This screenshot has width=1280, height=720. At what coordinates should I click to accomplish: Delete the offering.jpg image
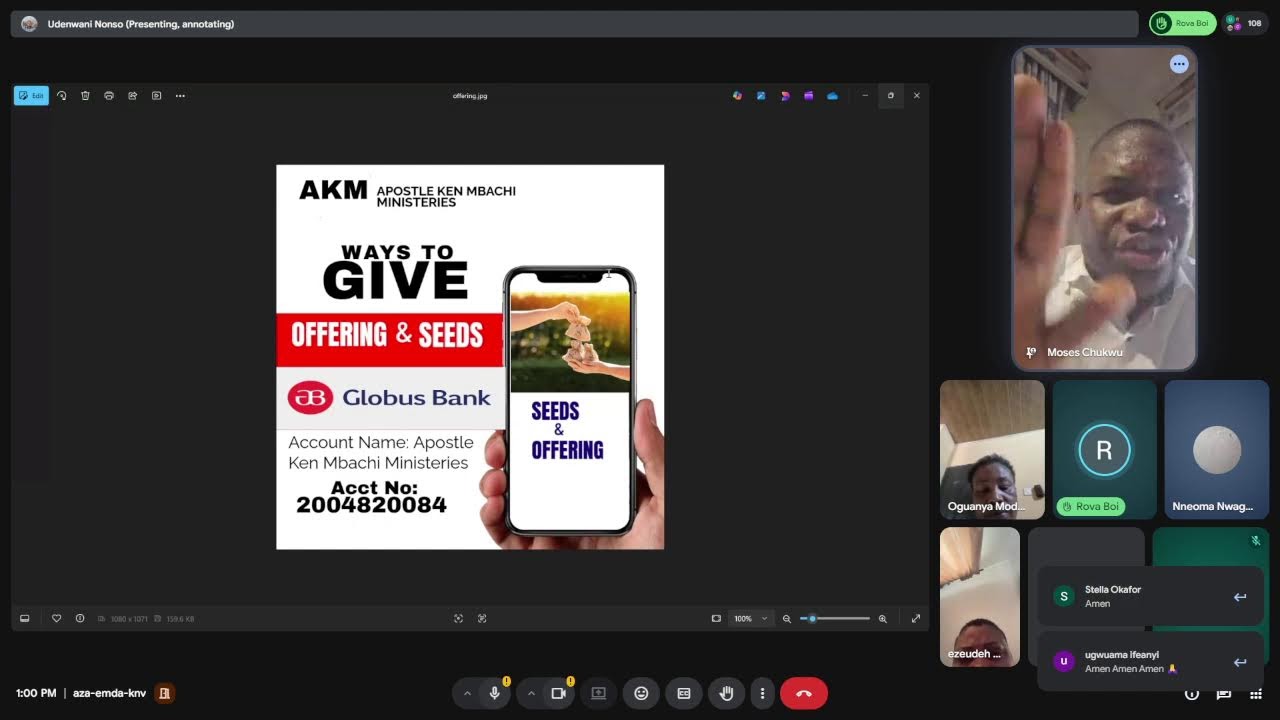85,96
